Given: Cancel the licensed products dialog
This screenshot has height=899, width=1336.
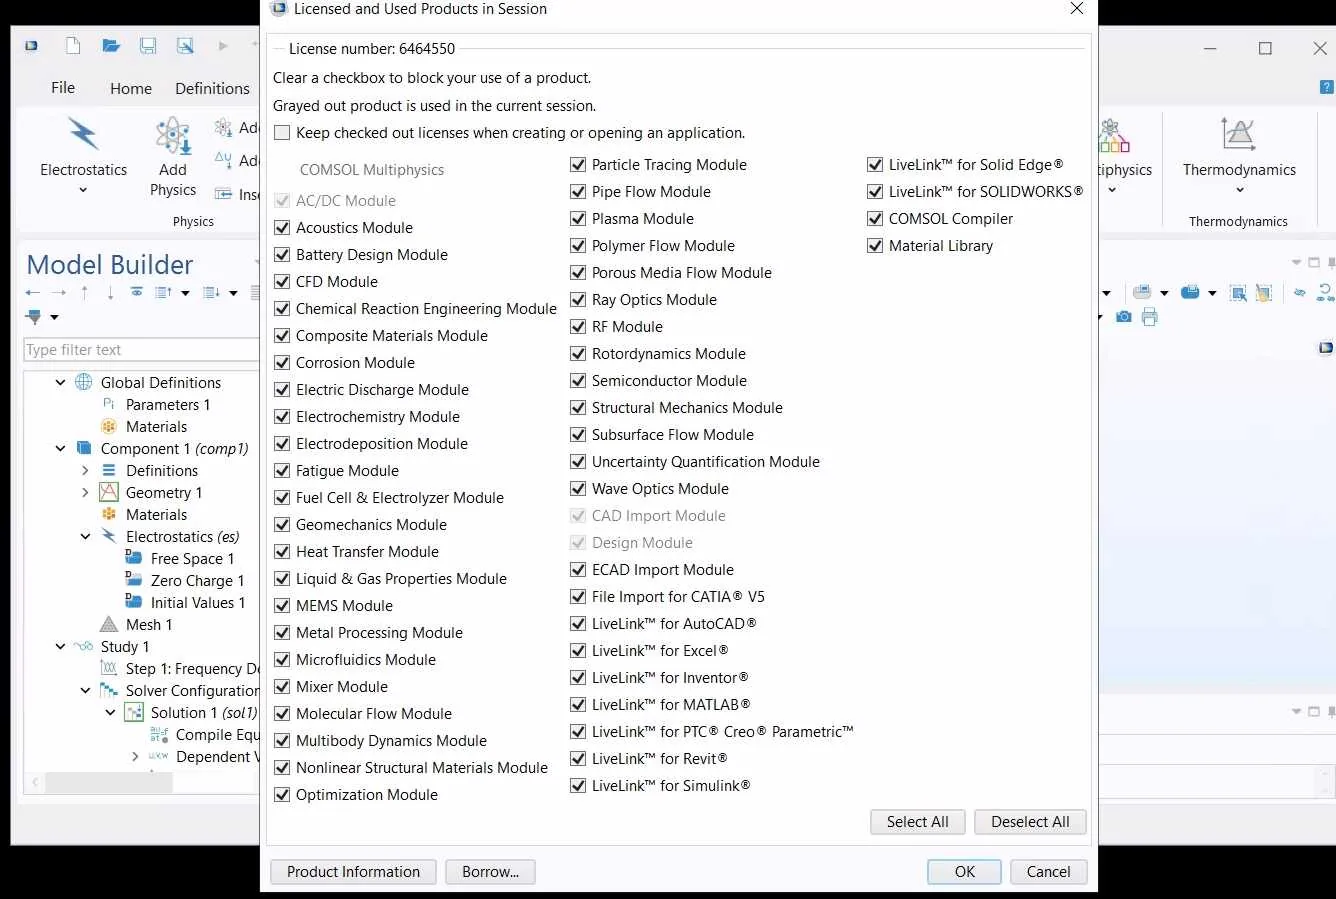Looking at the screenshot, I should (x=1048, y=872).
